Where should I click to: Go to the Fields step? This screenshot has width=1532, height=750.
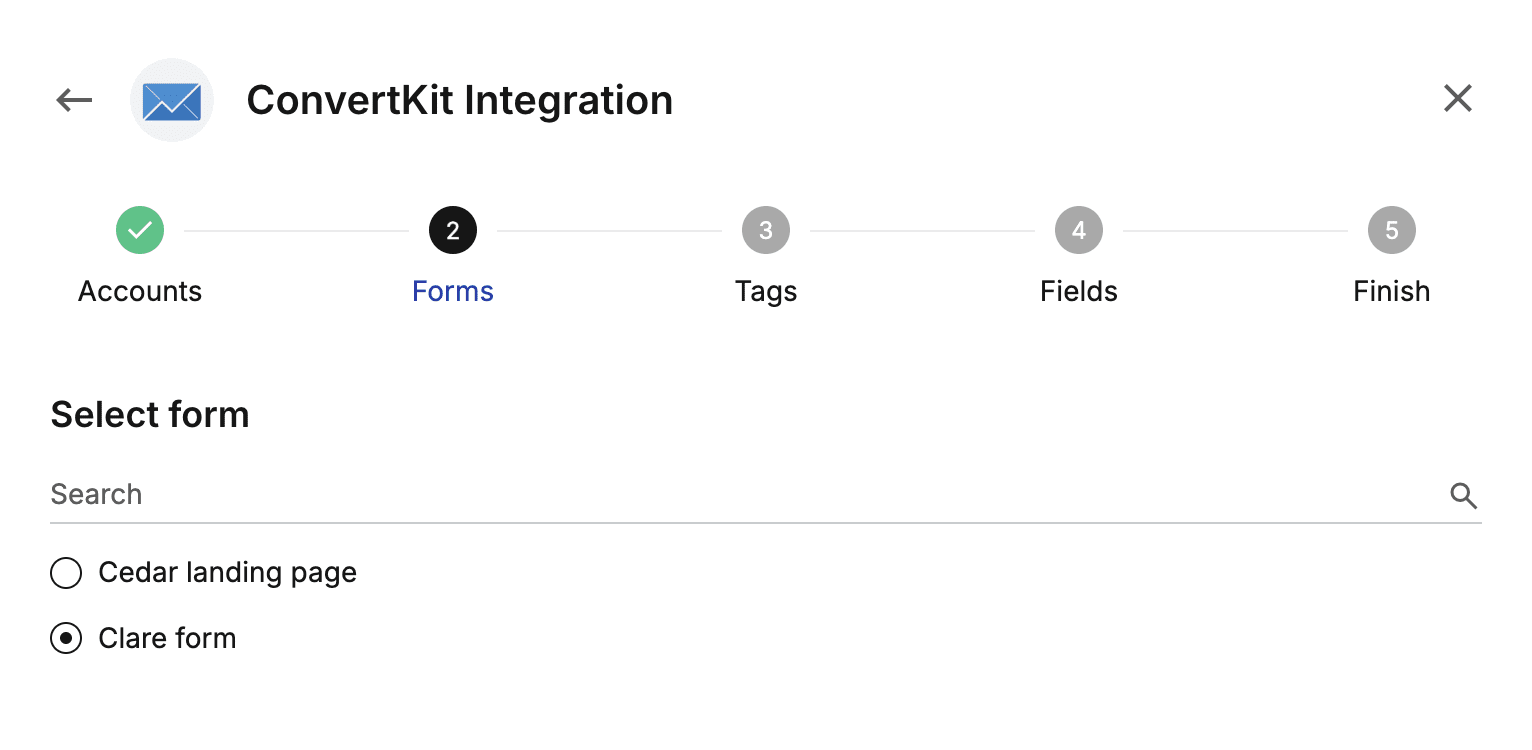click(1078, 291)
